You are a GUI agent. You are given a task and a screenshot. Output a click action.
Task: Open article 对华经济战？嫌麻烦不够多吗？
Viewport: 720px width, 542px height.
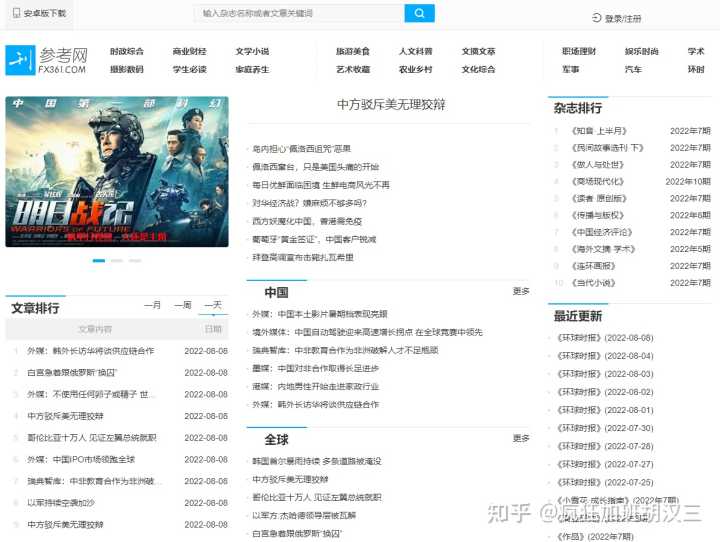(x=309, y=203)
